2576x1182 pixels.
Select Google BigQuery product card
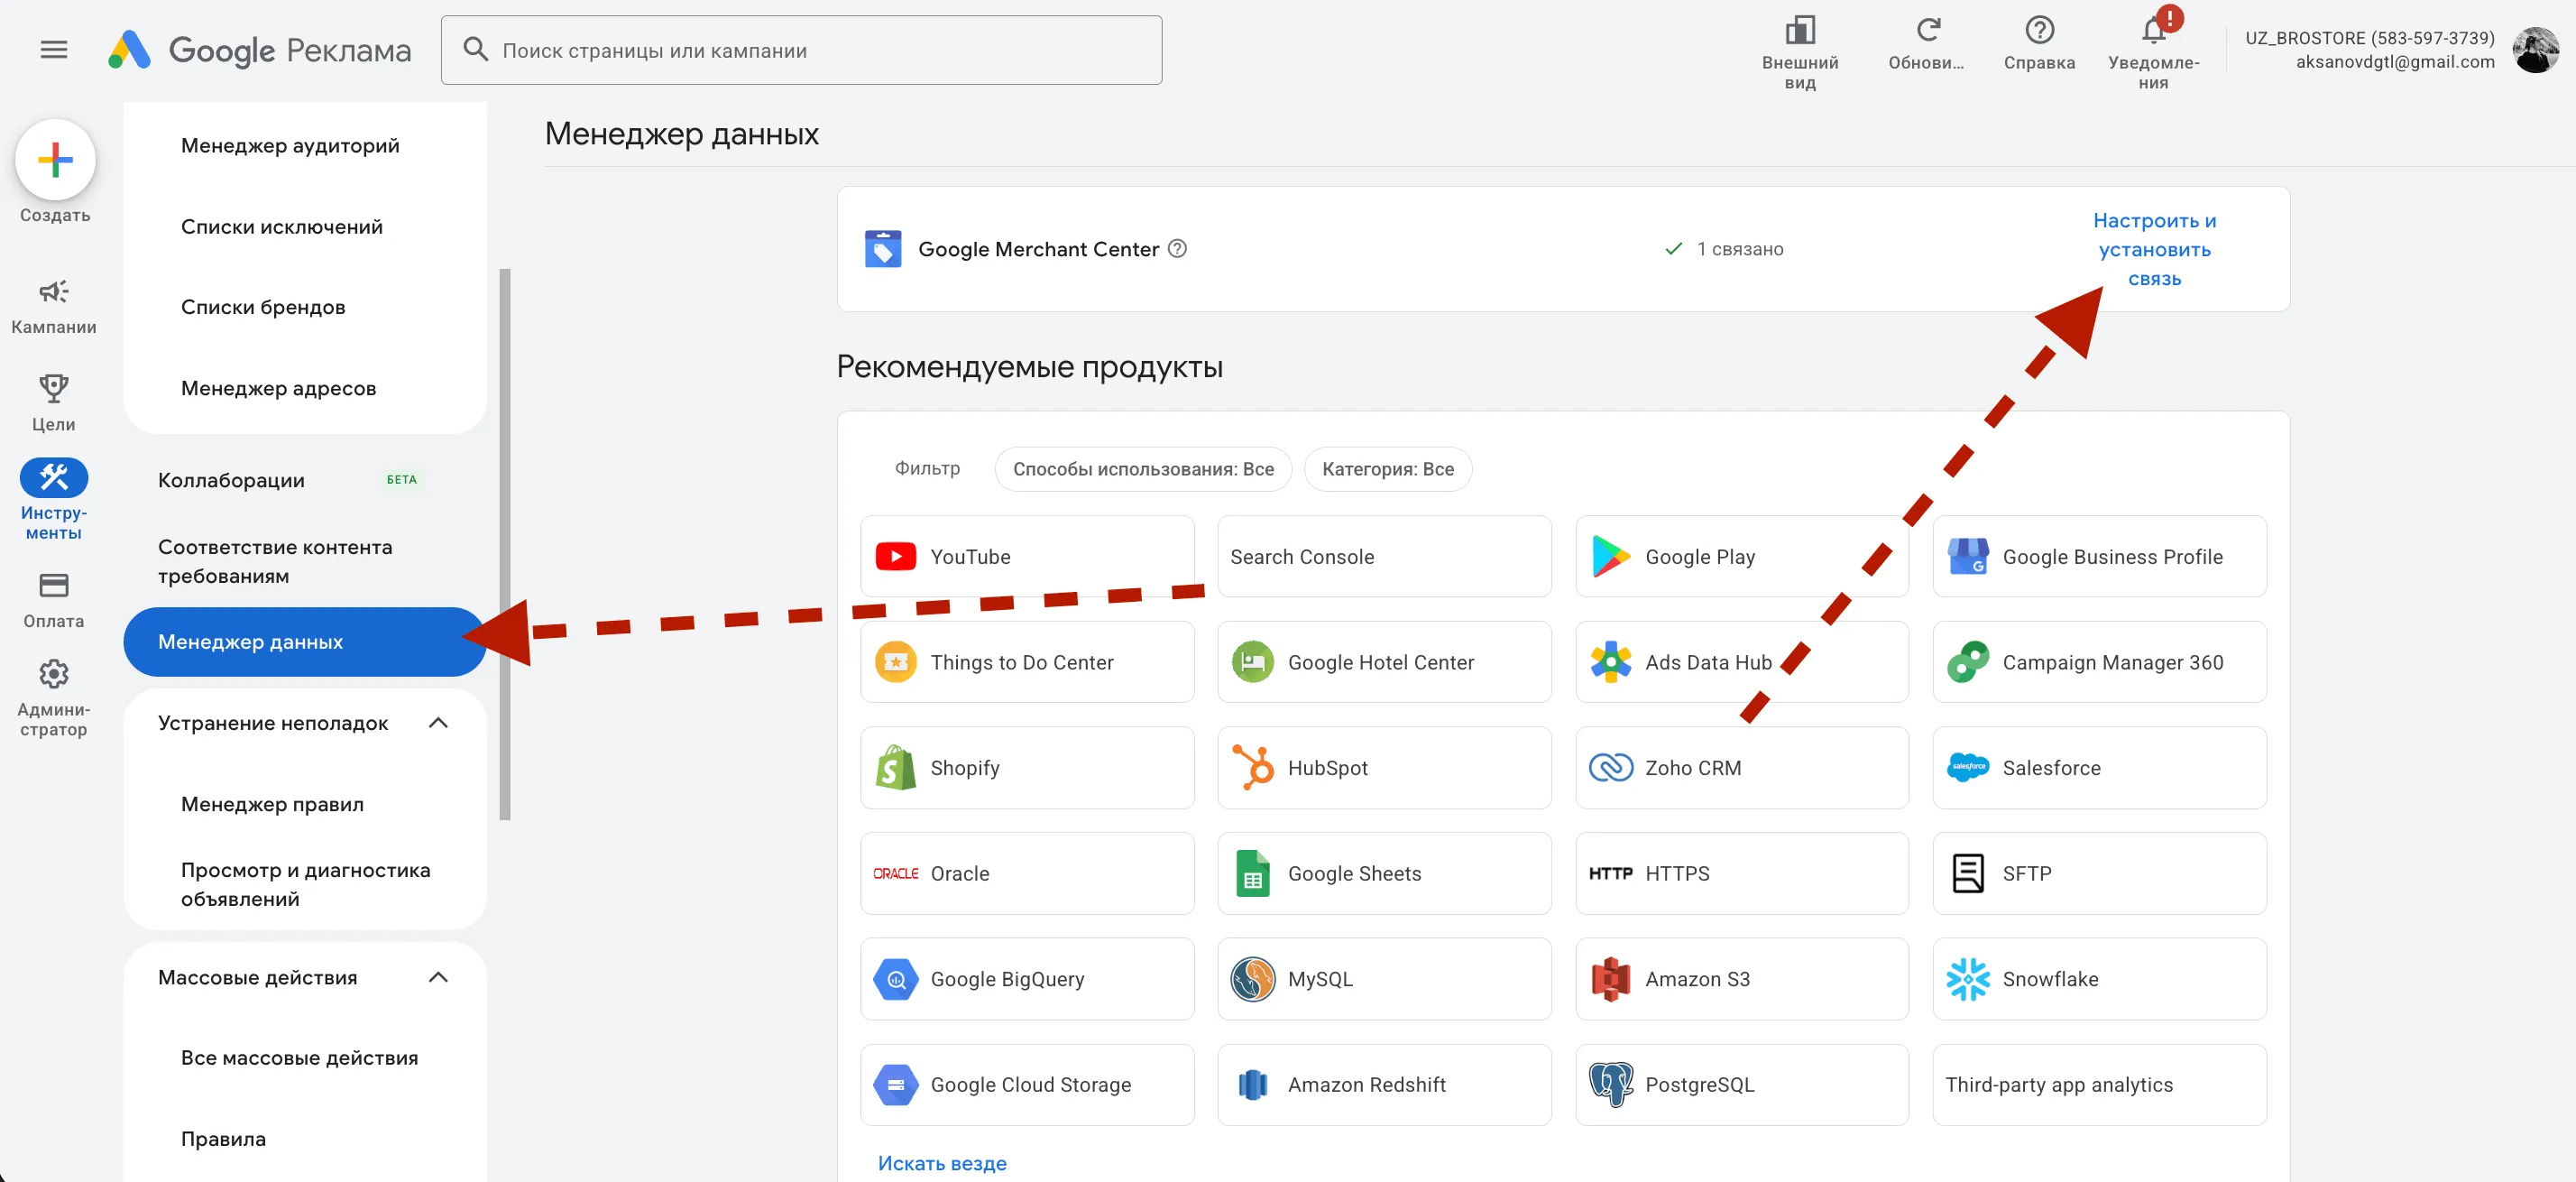coord(1027,979)
